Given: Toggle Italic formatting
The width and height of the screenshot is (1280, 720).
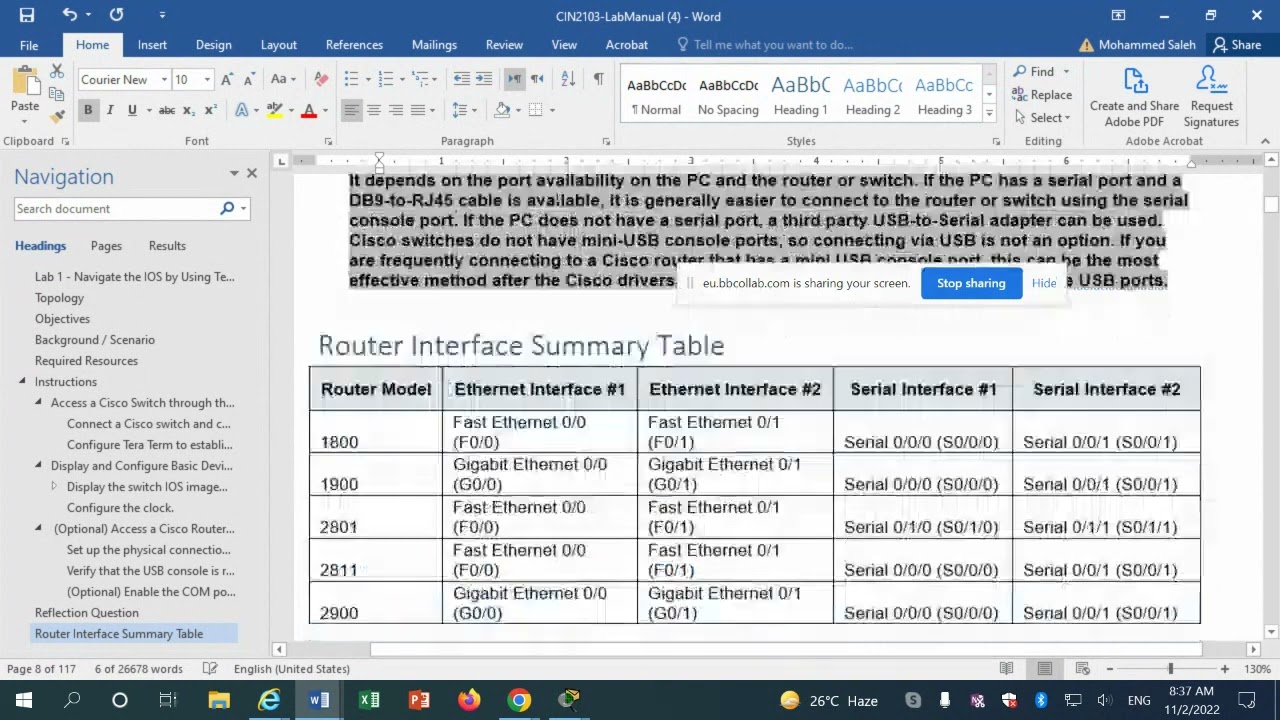Looking at the screenshot, I should [110, 110].
